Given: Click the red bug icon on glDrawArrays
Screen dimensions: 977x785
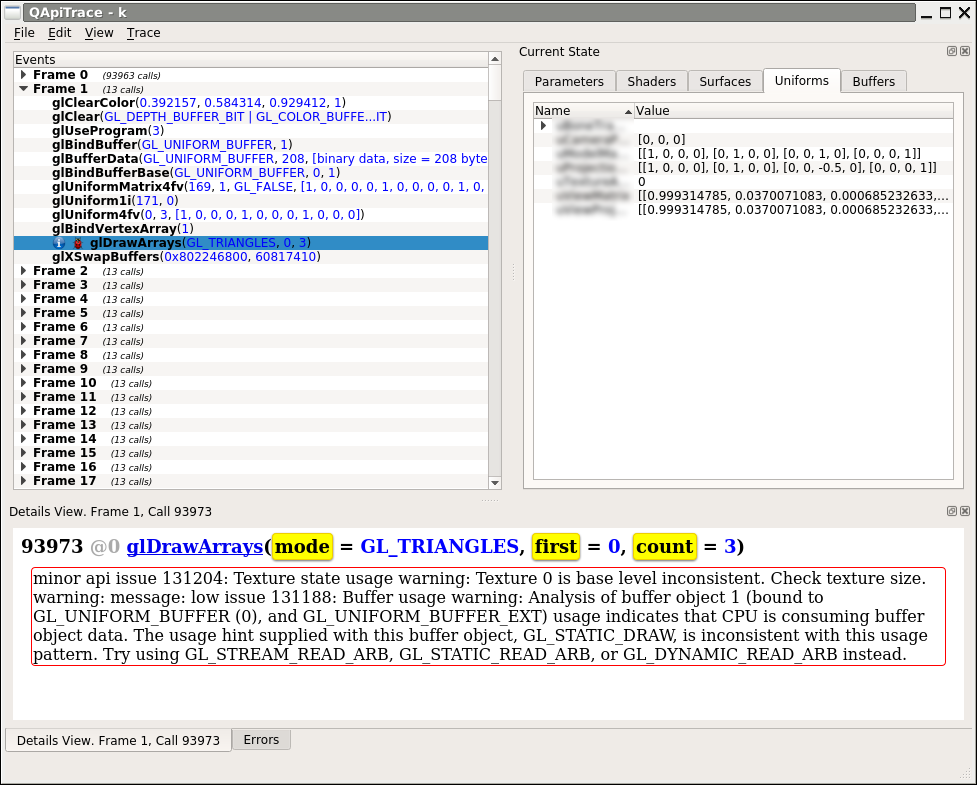Looking at the screenshot, I should point(78,243).
